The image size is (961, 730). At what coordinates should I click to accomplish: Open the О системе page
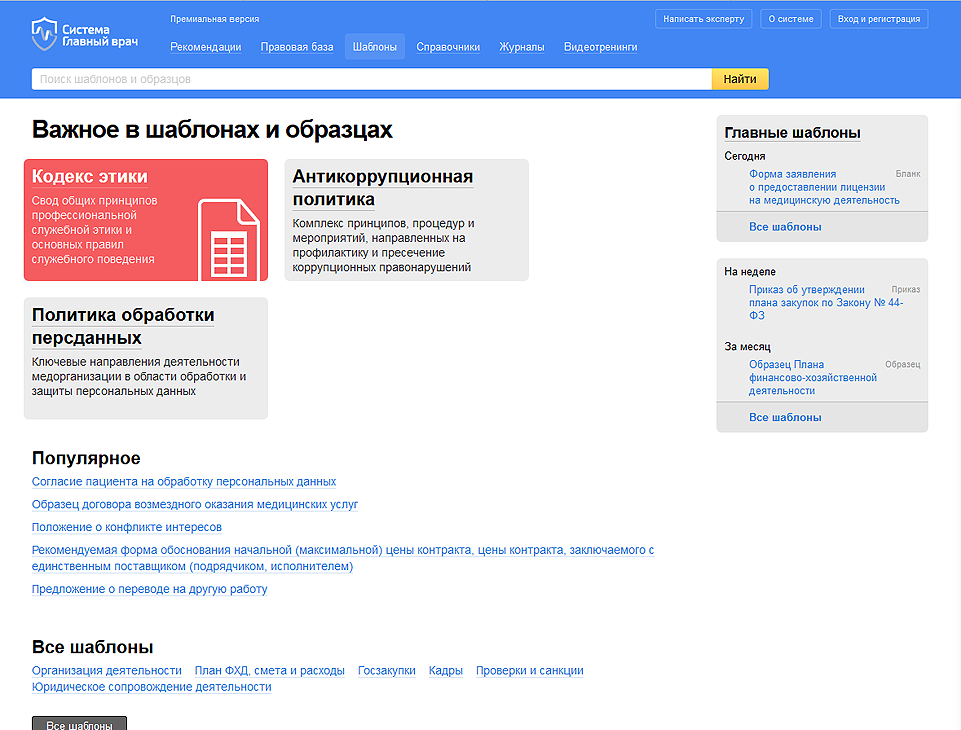(x=792, y=19)
